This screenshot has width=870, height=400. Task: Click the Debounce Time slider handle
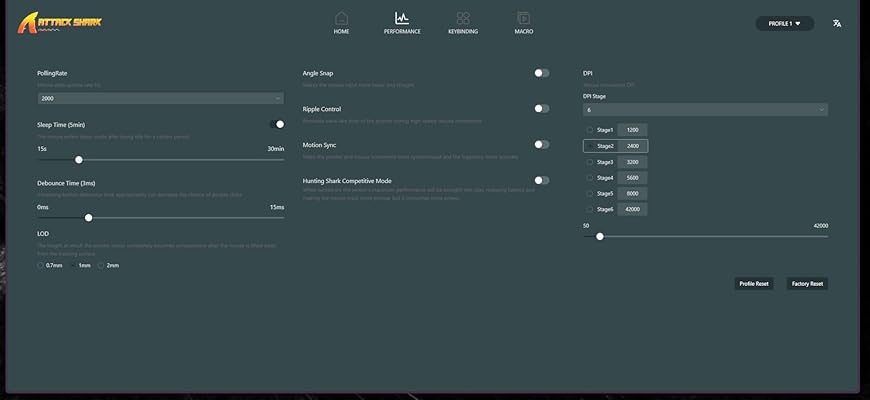tap(89, 217)
